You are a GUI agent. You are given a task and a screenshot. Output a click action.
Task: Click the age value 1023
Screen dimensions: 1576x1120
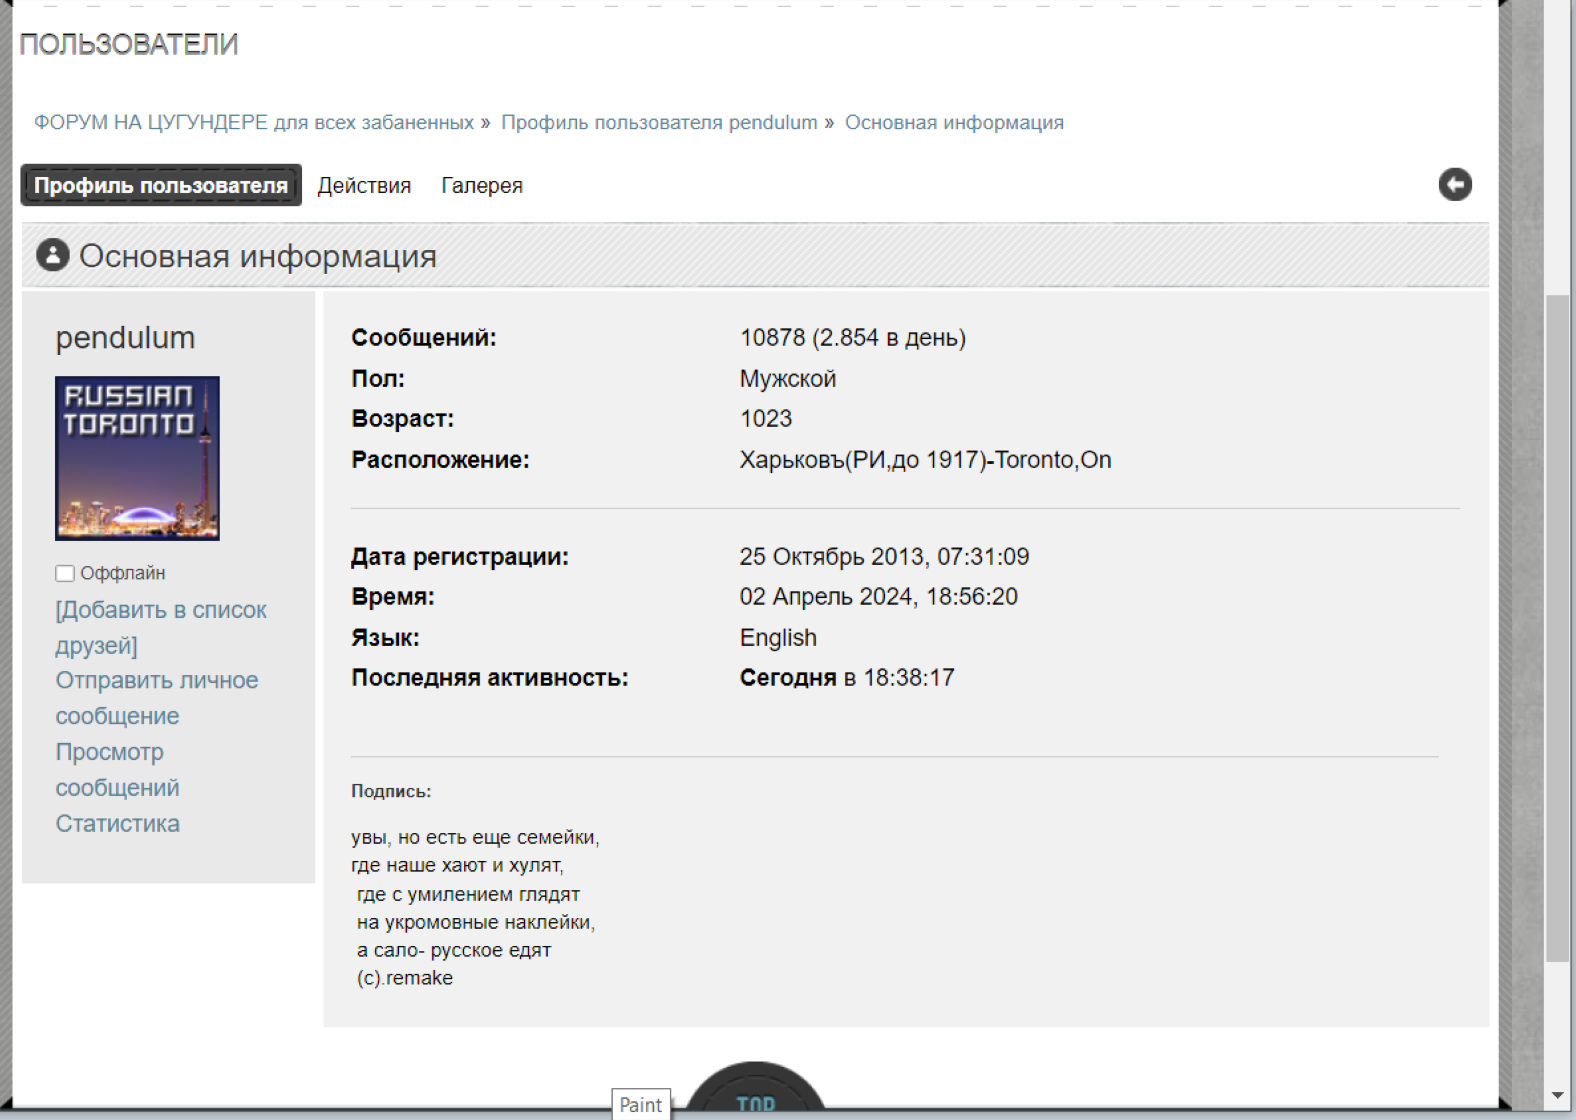click(766, 419)
